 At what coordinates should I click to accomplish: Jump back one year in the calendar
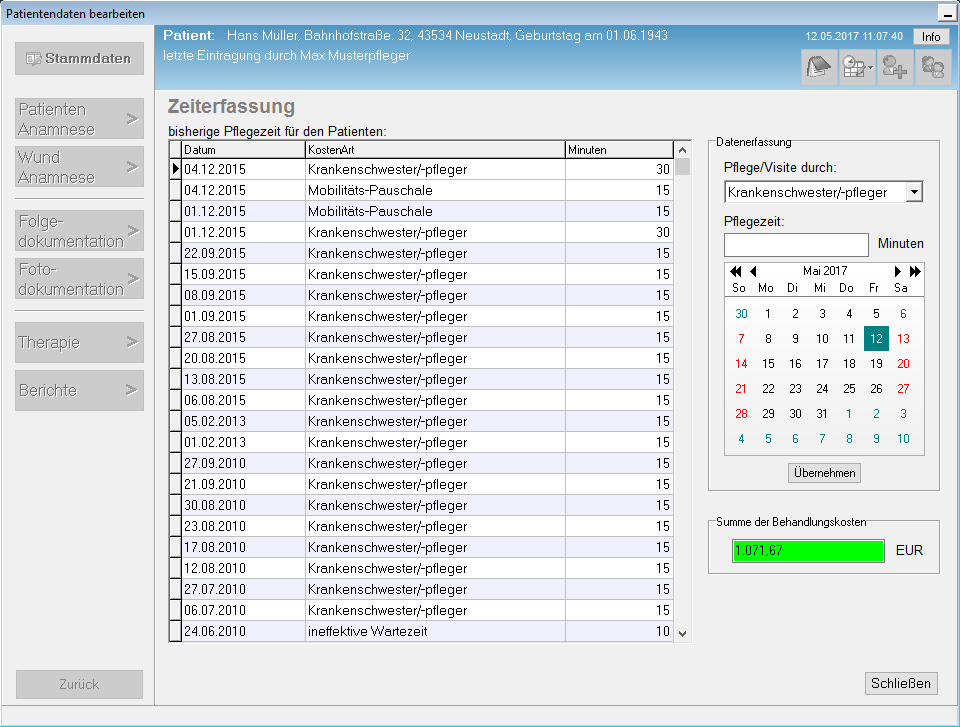click(x=735, y=271)
